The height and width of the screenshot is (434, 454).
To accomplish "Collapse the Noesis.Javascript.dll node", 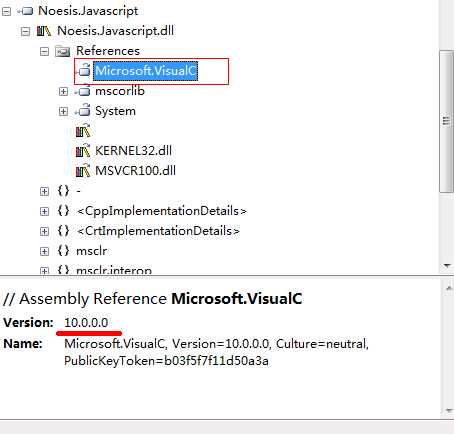I will tap(25, 32).
